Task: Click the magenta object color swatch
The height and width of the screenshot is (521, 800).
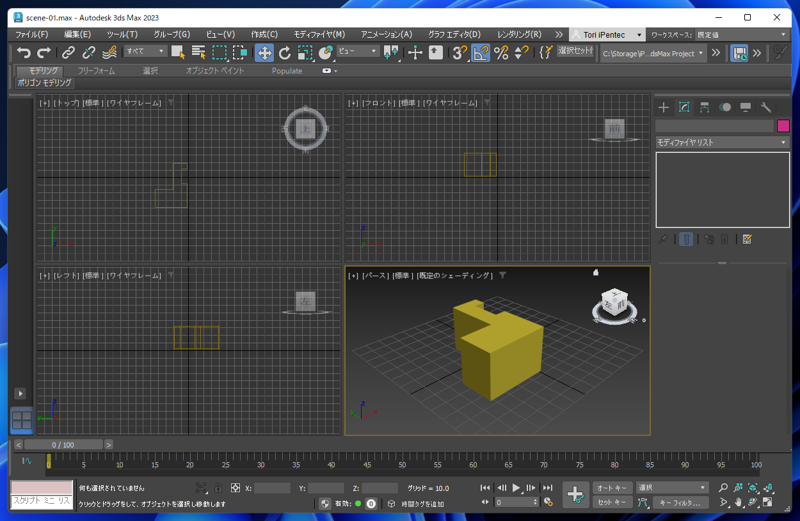Action: [x=783, y=126]
